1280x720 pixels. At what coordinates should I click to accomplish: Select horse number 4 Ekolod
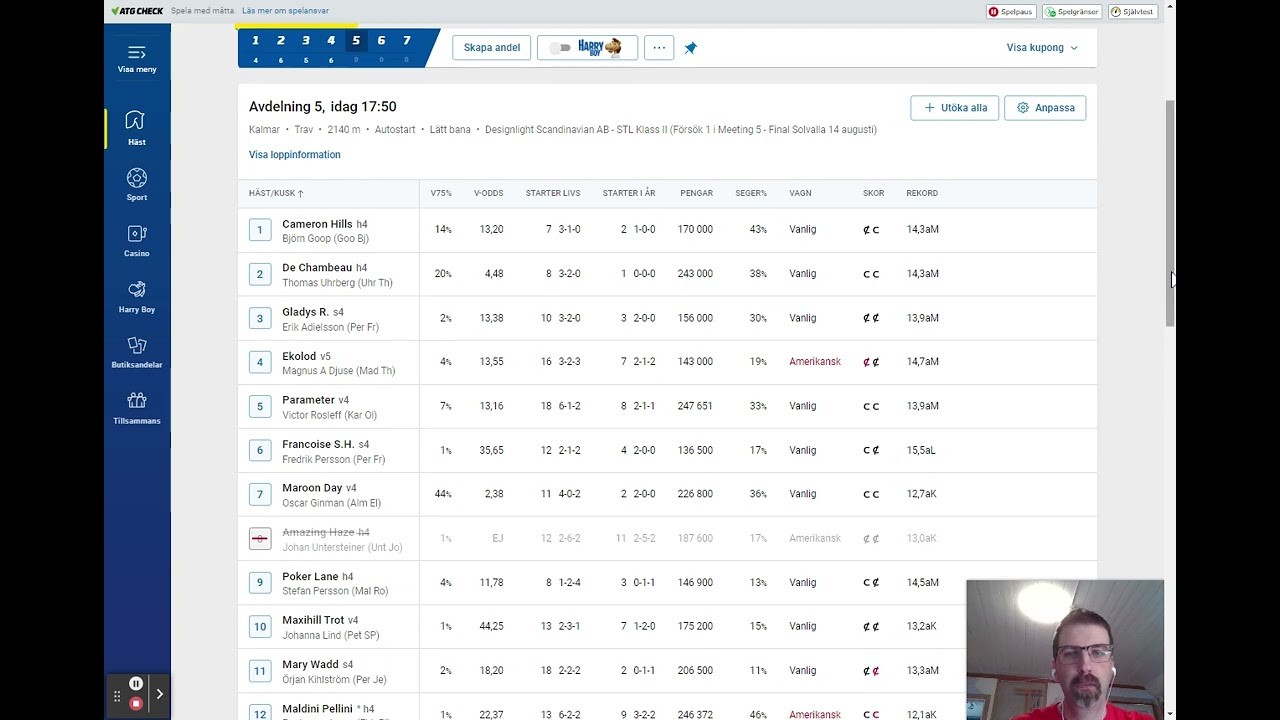click(260, 362)
